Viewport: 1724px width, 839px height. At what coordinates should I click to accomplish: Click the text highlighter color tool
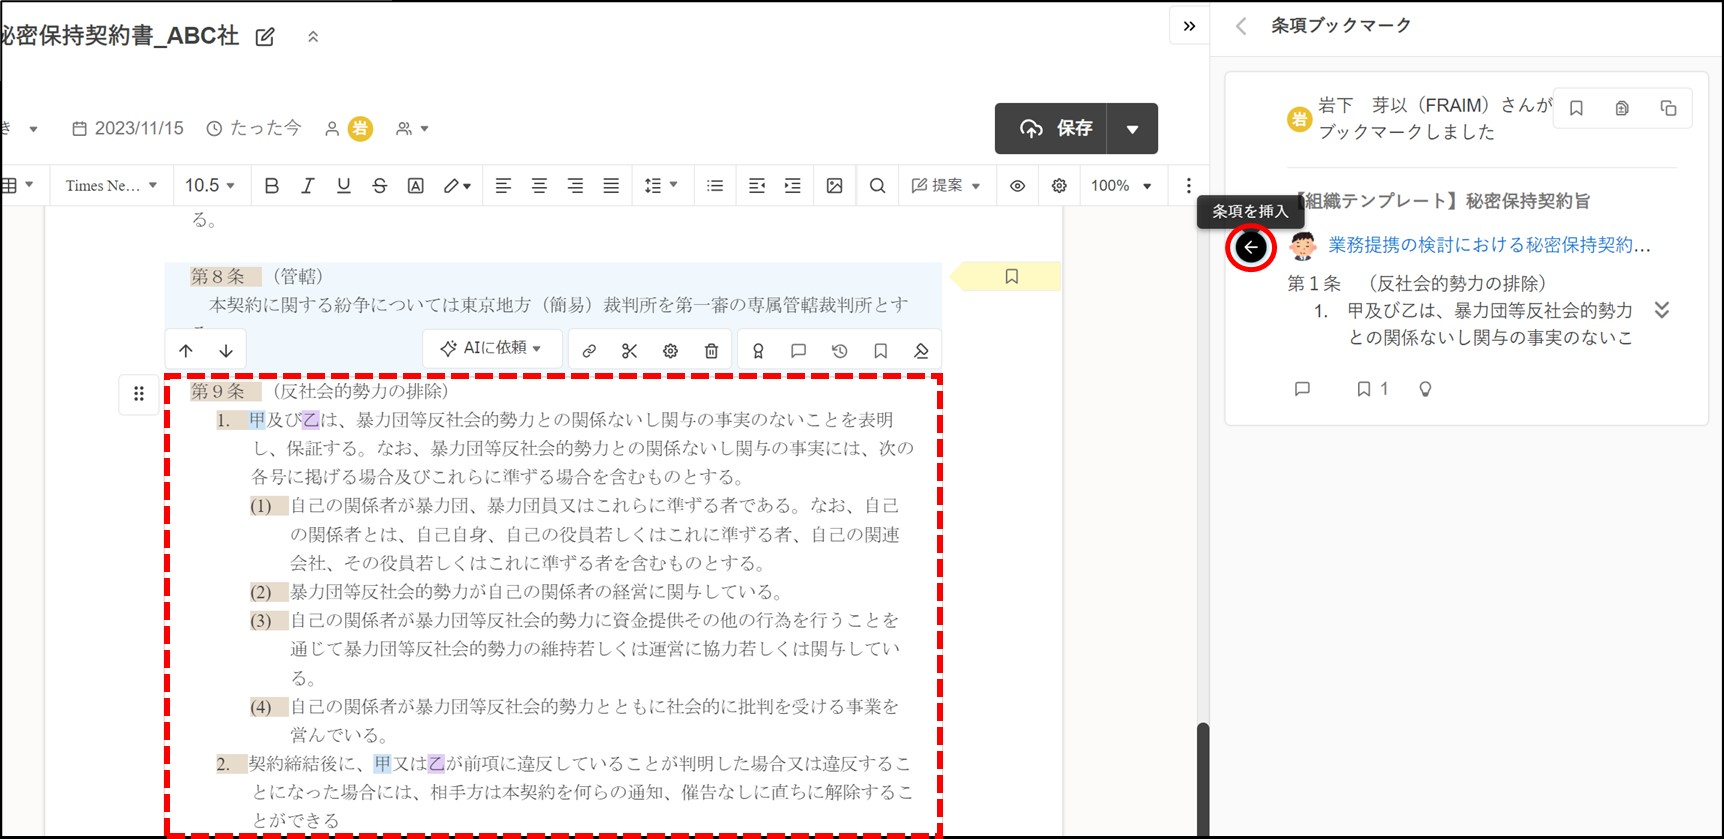(456, 186)
